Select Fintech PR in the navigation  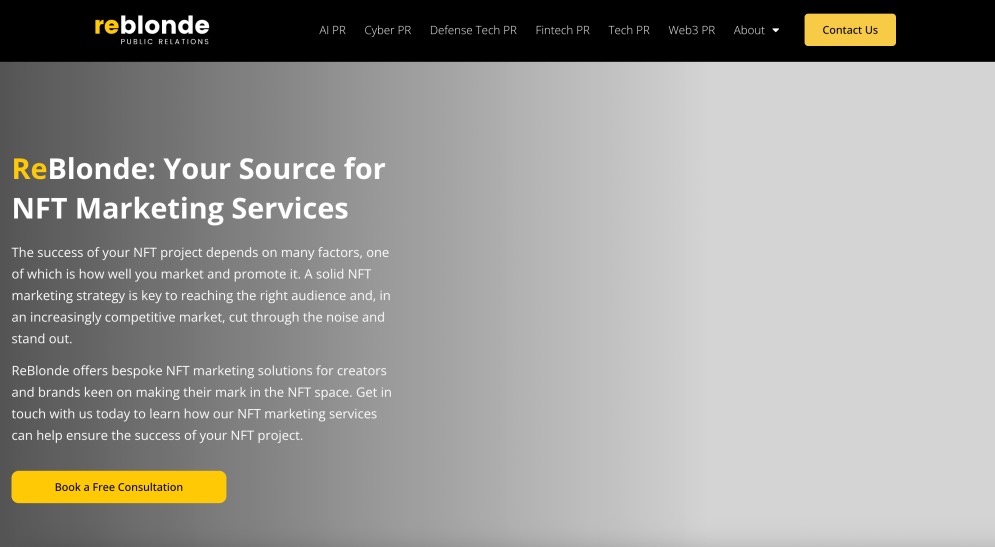[x=563, y=30]
